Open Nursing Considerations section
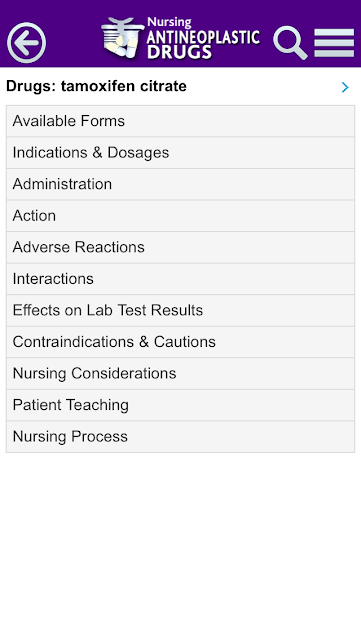This screenshot has height=640, width=361. point(180,373)
